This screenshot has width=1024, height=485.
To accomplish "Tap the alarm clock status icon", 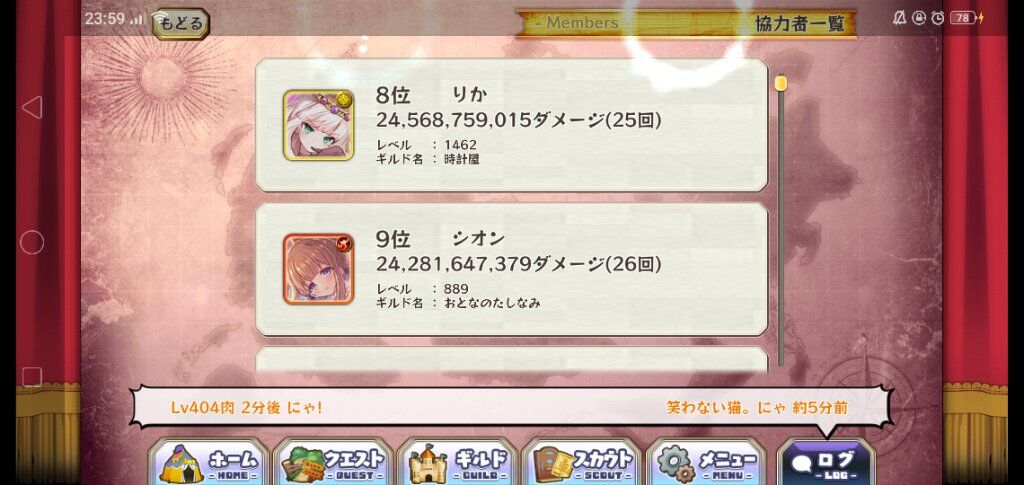I will point(938,18).
